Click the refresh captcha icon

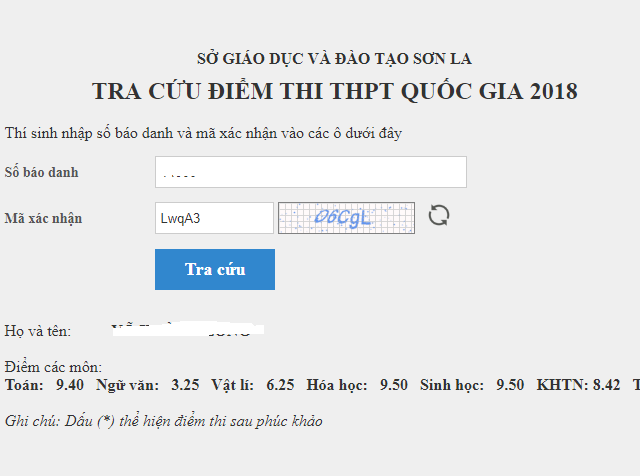[439, 216]
